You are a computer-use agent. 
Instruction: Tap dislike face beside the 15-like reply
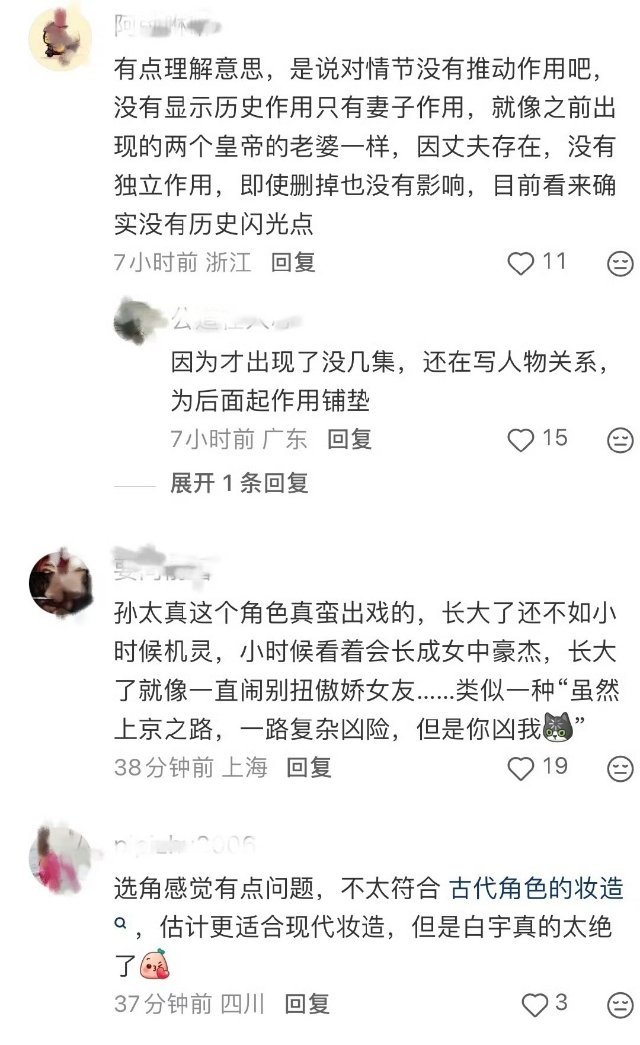click(620, 440)
